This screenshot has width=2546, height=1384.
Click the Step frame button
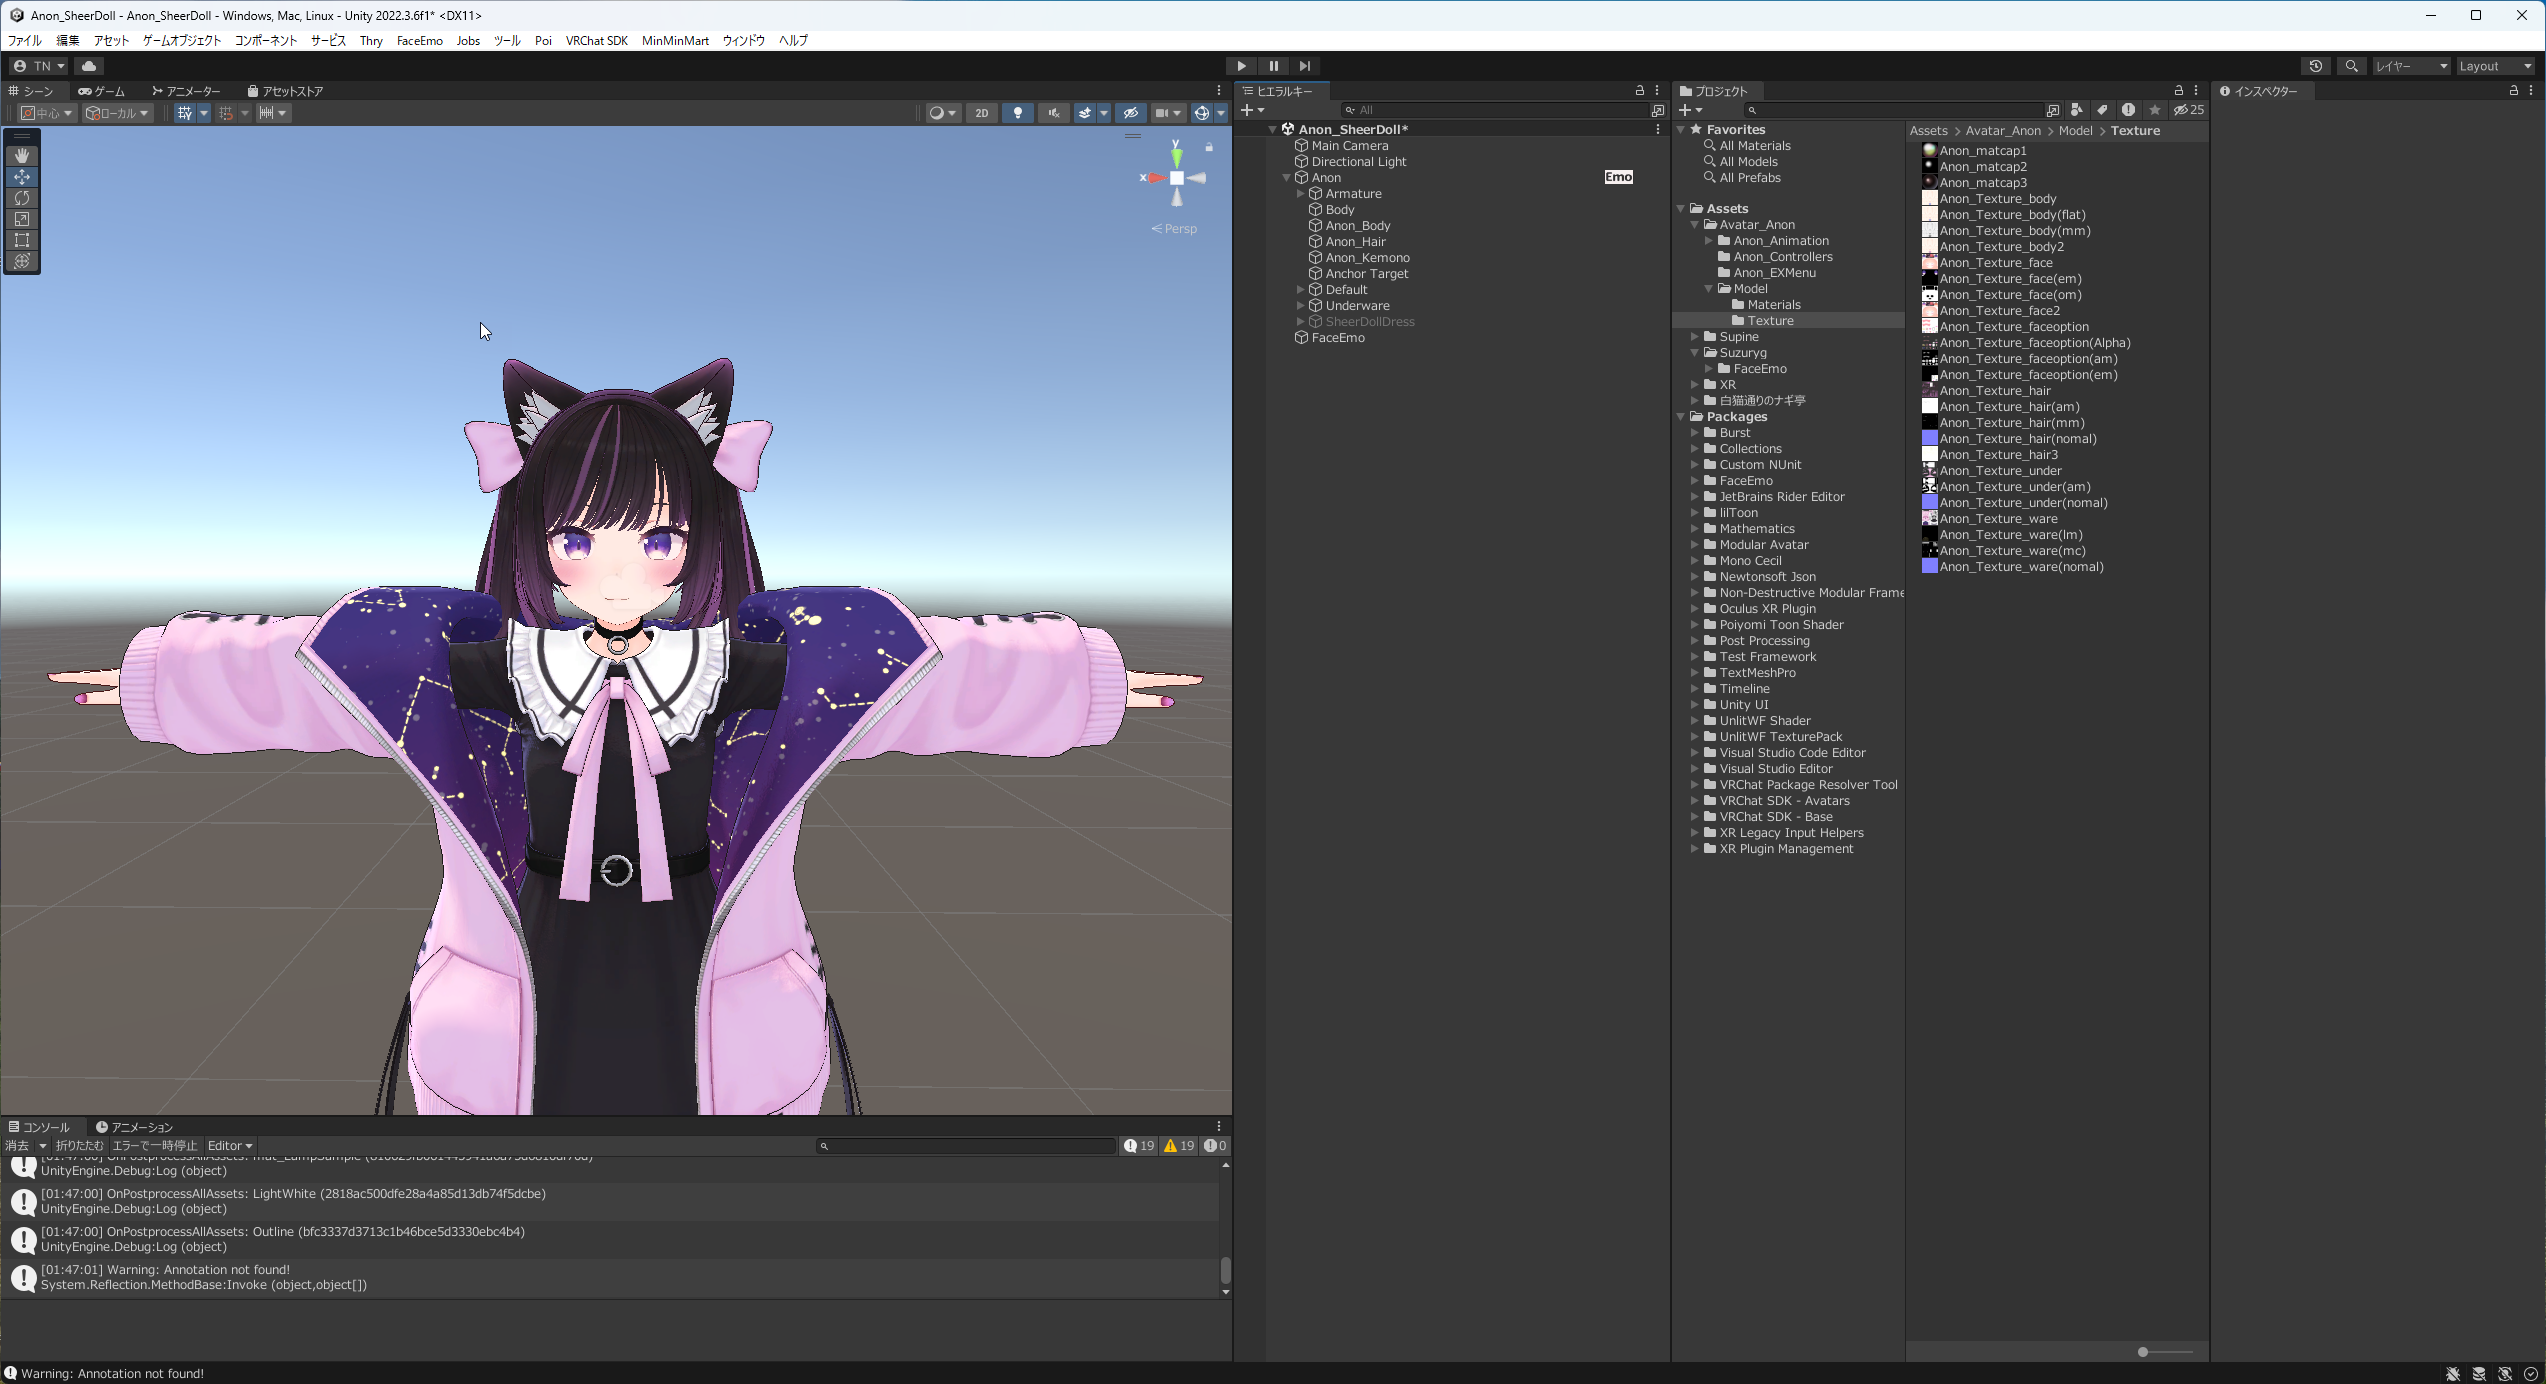tap(1305, 66)
